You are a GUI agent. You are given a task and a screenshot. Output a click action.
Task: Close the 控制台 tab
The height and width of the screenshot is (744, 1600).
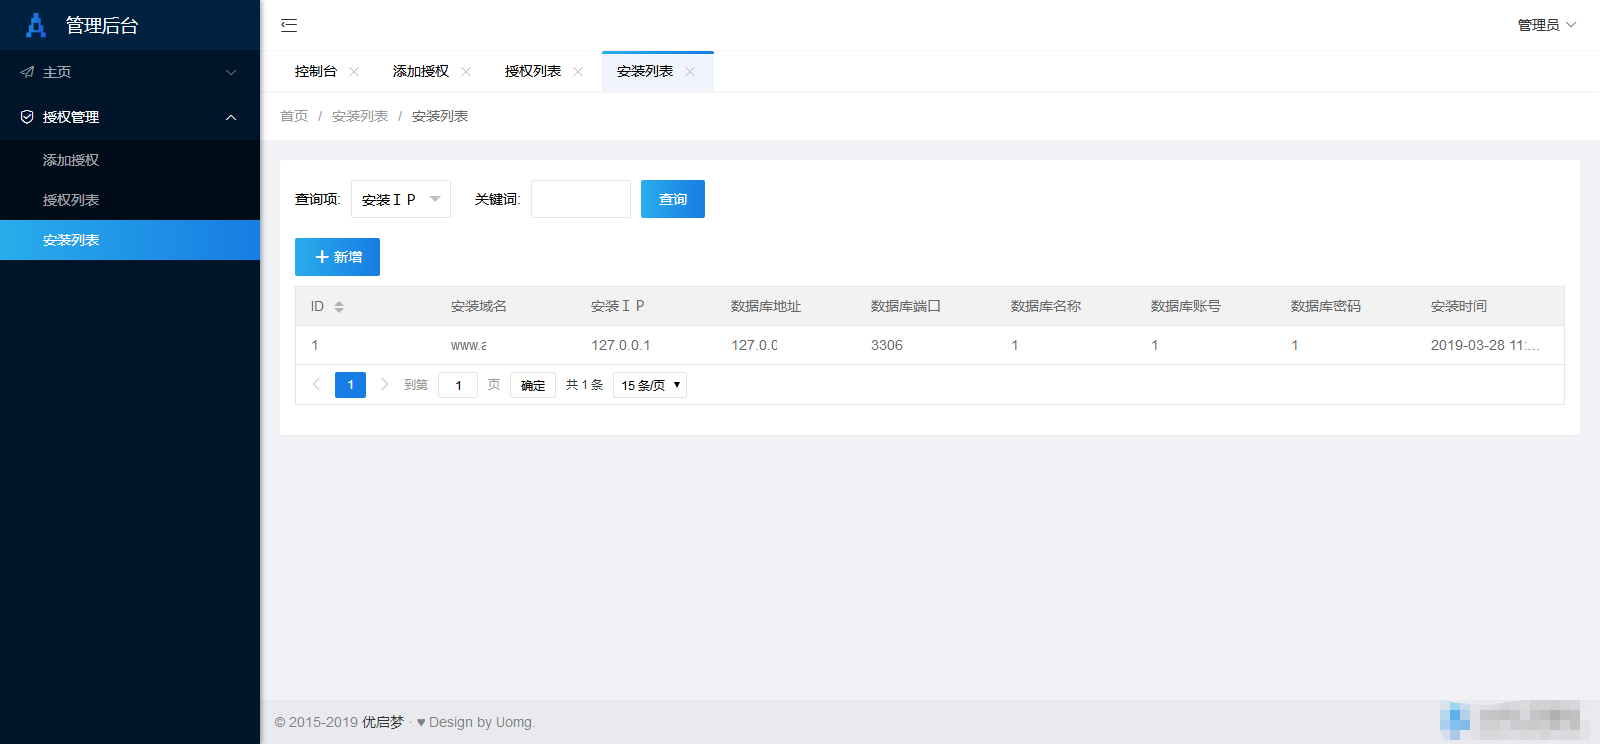[x=354, y=72]
